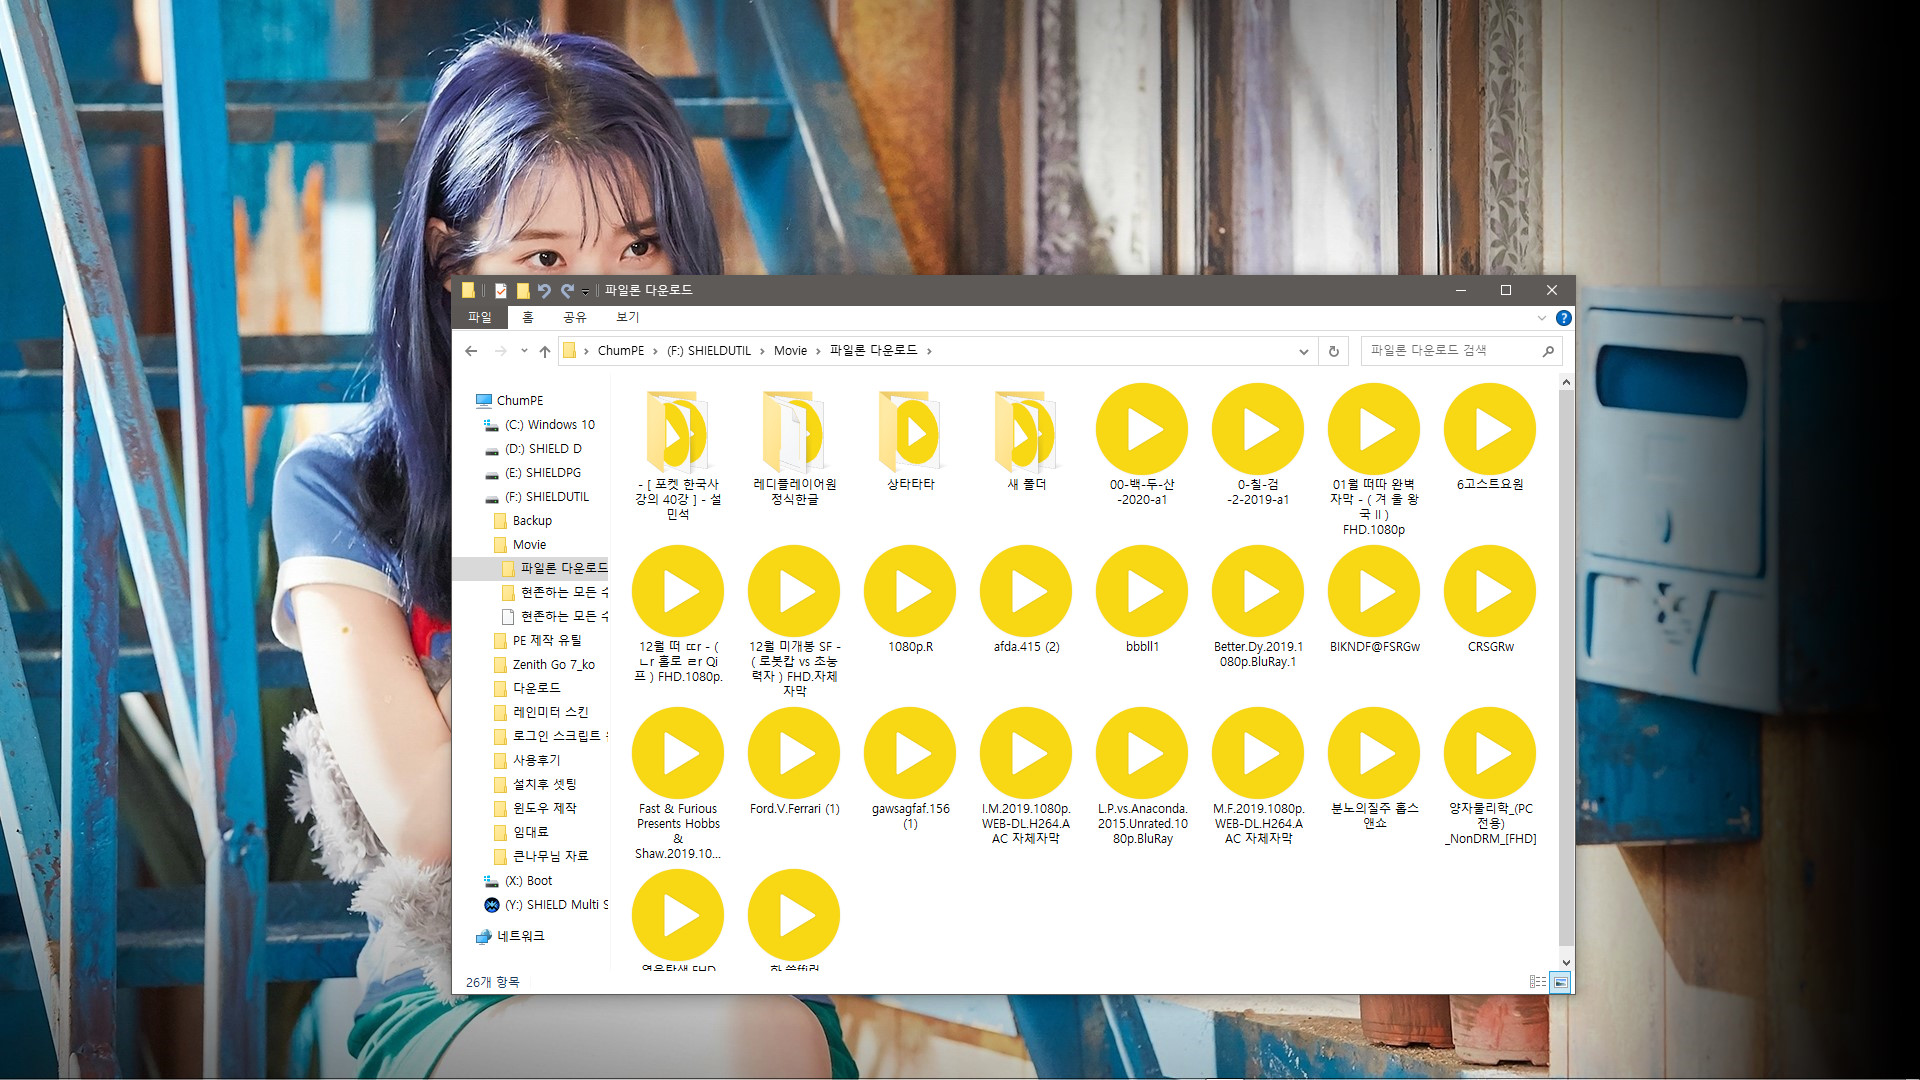Click the file list scrollbar up arrow
1920x1080 pixels.
[1566, 383]
